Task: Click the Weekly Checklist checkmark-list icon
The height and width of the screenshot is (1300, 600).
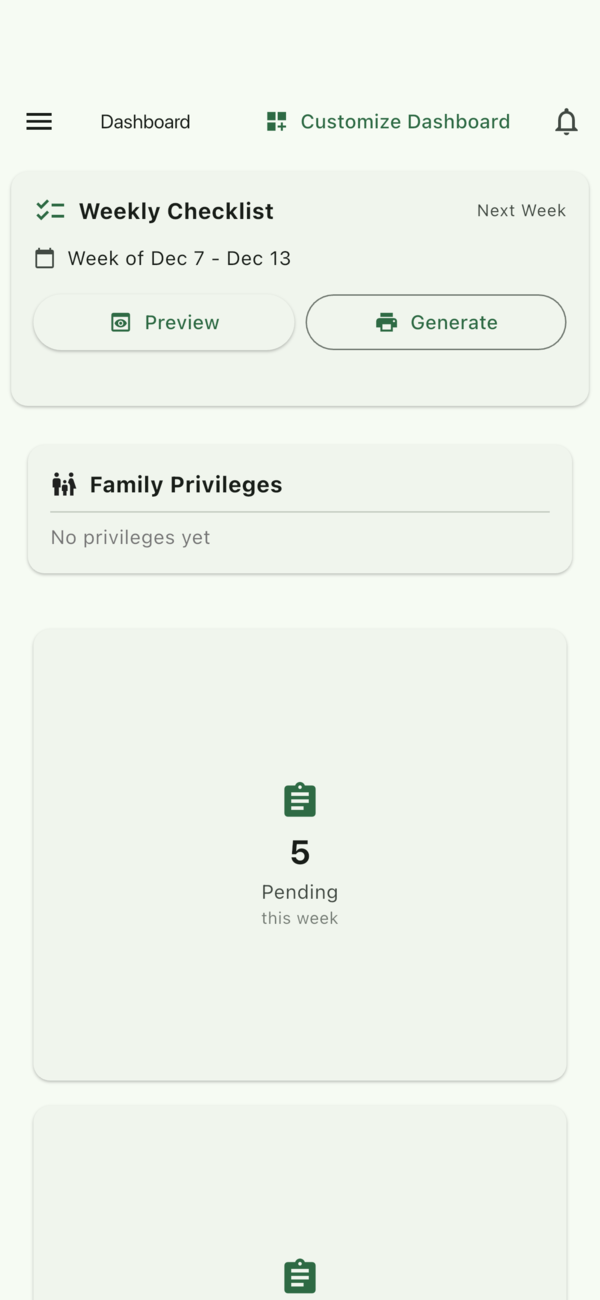Action: point(50,210)
